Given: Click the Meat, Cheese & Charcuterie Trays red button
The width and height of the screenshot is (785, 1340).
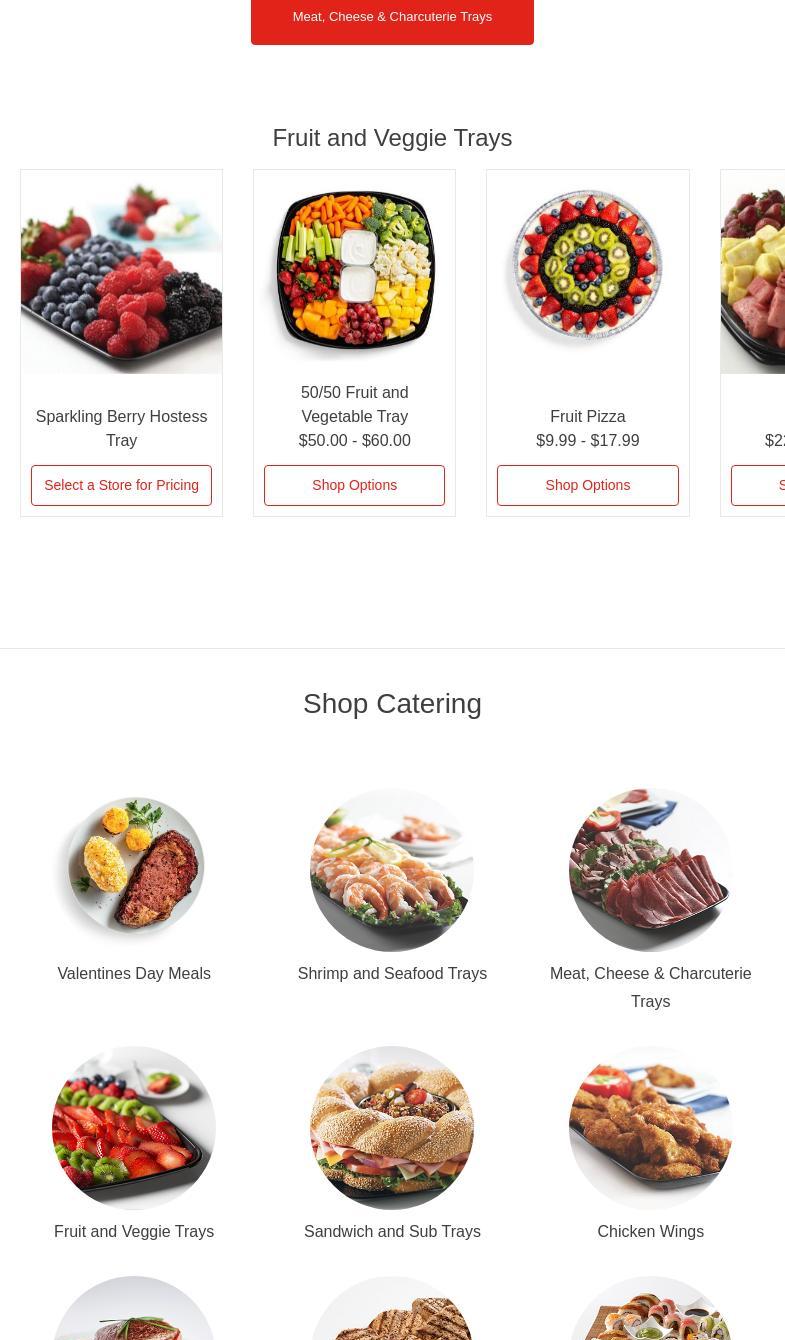Looking at the screenshot, I should pos(392,17).
